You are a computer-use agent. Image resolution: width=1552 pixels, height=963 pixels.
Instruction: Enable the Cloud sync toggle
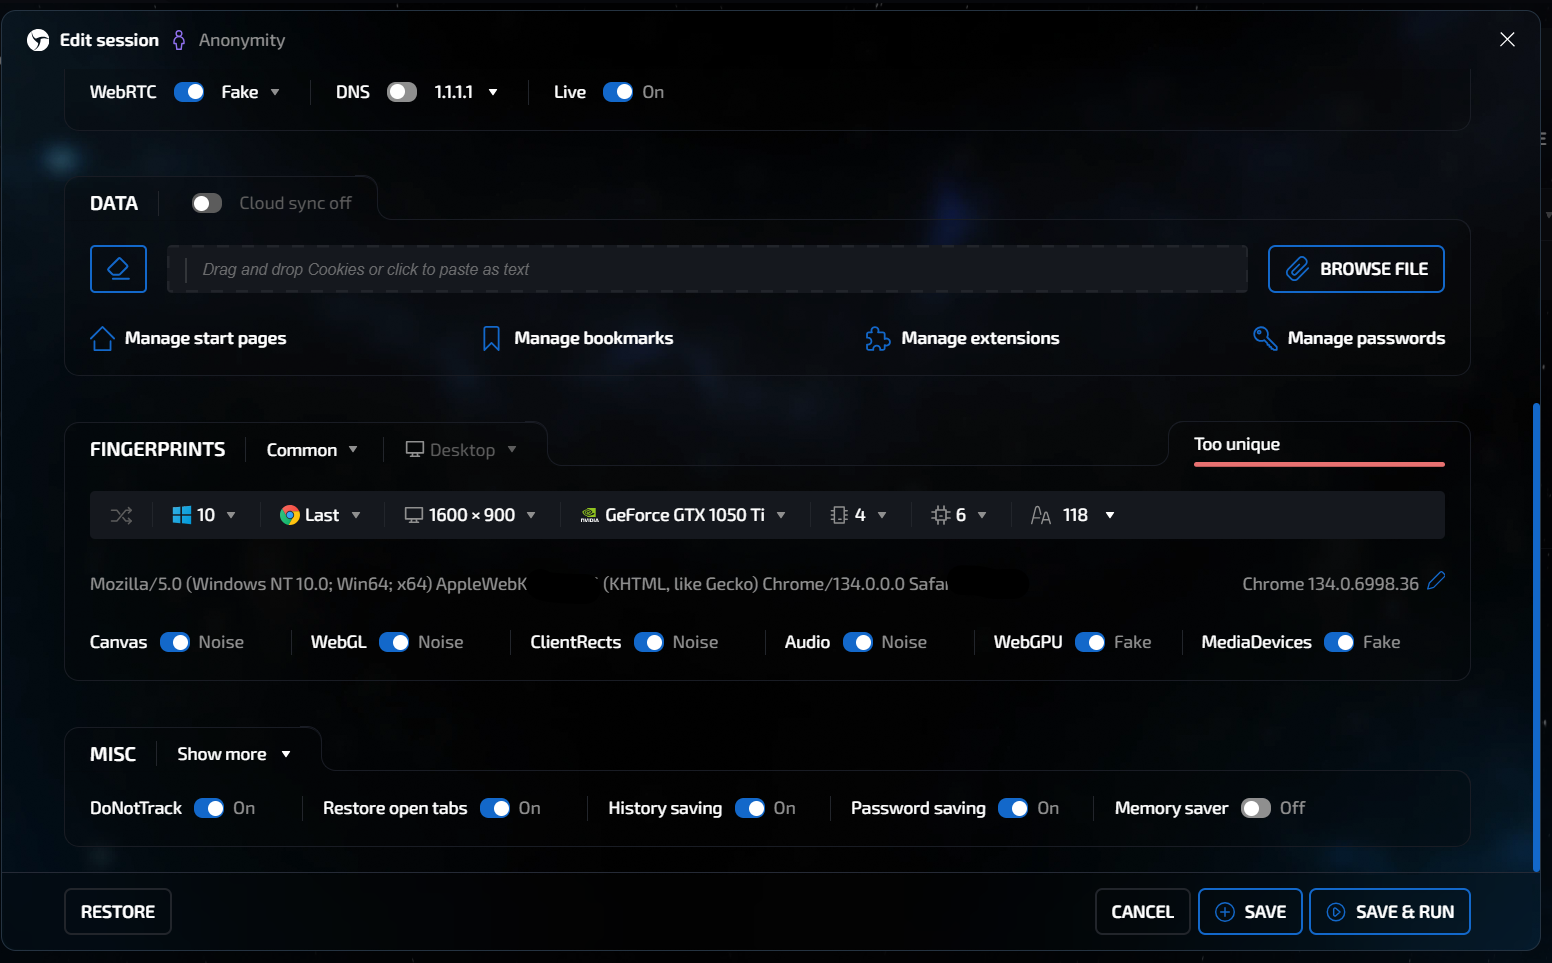click(206, 204)
